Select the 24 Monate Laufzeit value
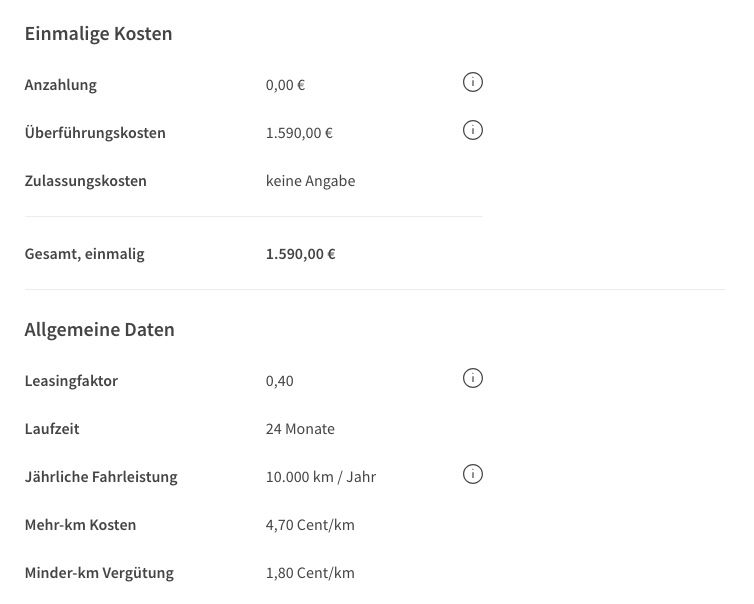 [x=300, y=429]
